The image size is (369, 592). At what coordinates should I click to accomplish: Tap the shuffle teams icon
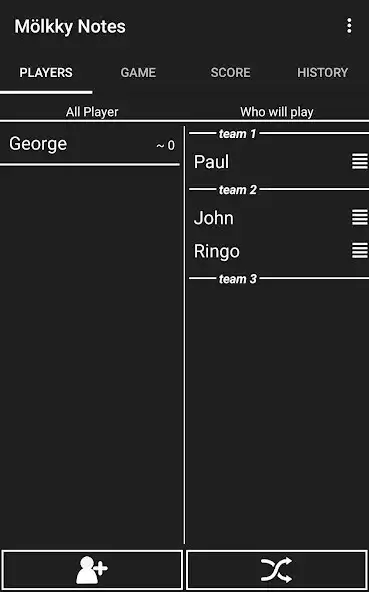point(277,570)
